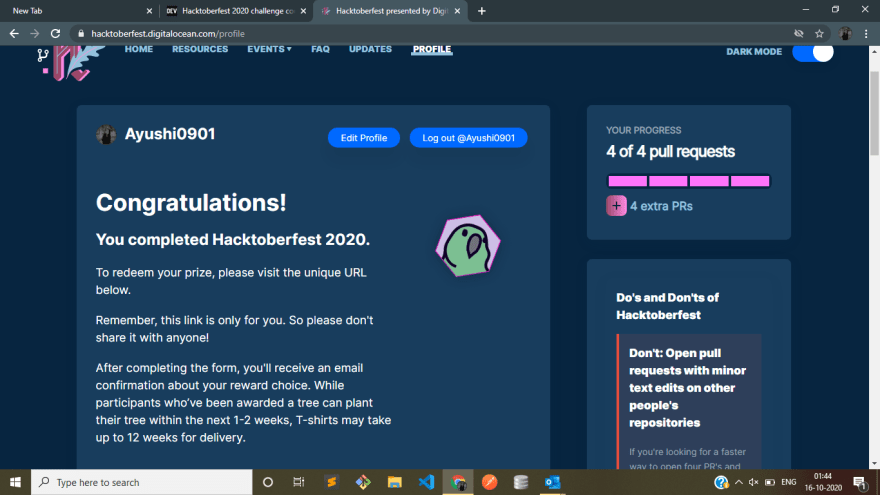
Task: View site lock information icon
Action: pyautogui.click(x=81, y=34)
